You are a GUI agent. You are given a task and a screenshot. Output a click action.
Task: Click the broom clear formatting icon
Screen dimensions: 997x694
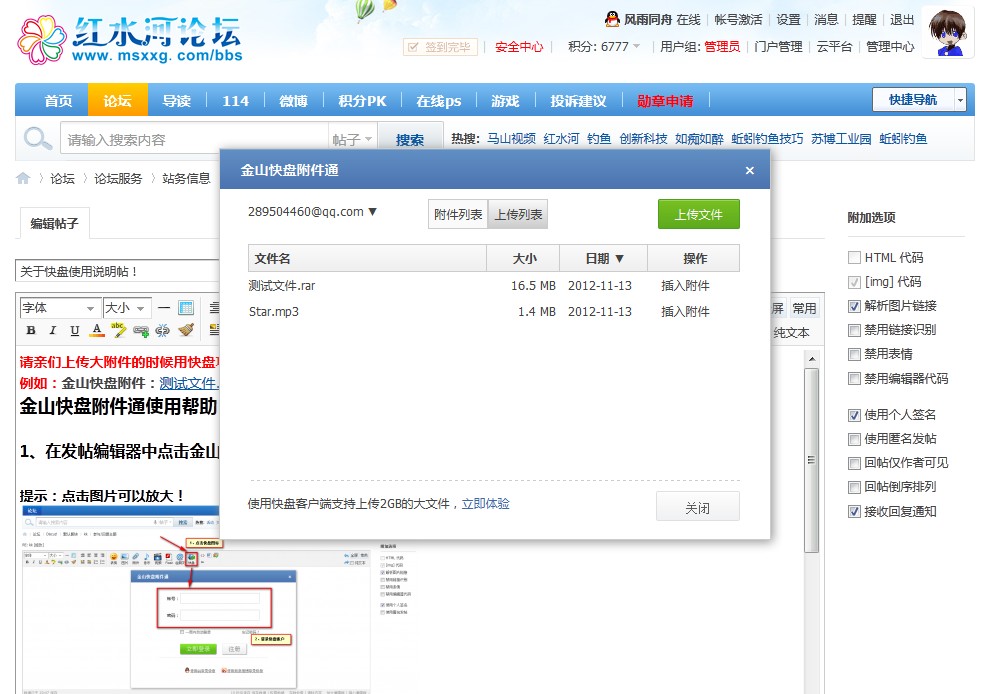pos(186,330)
